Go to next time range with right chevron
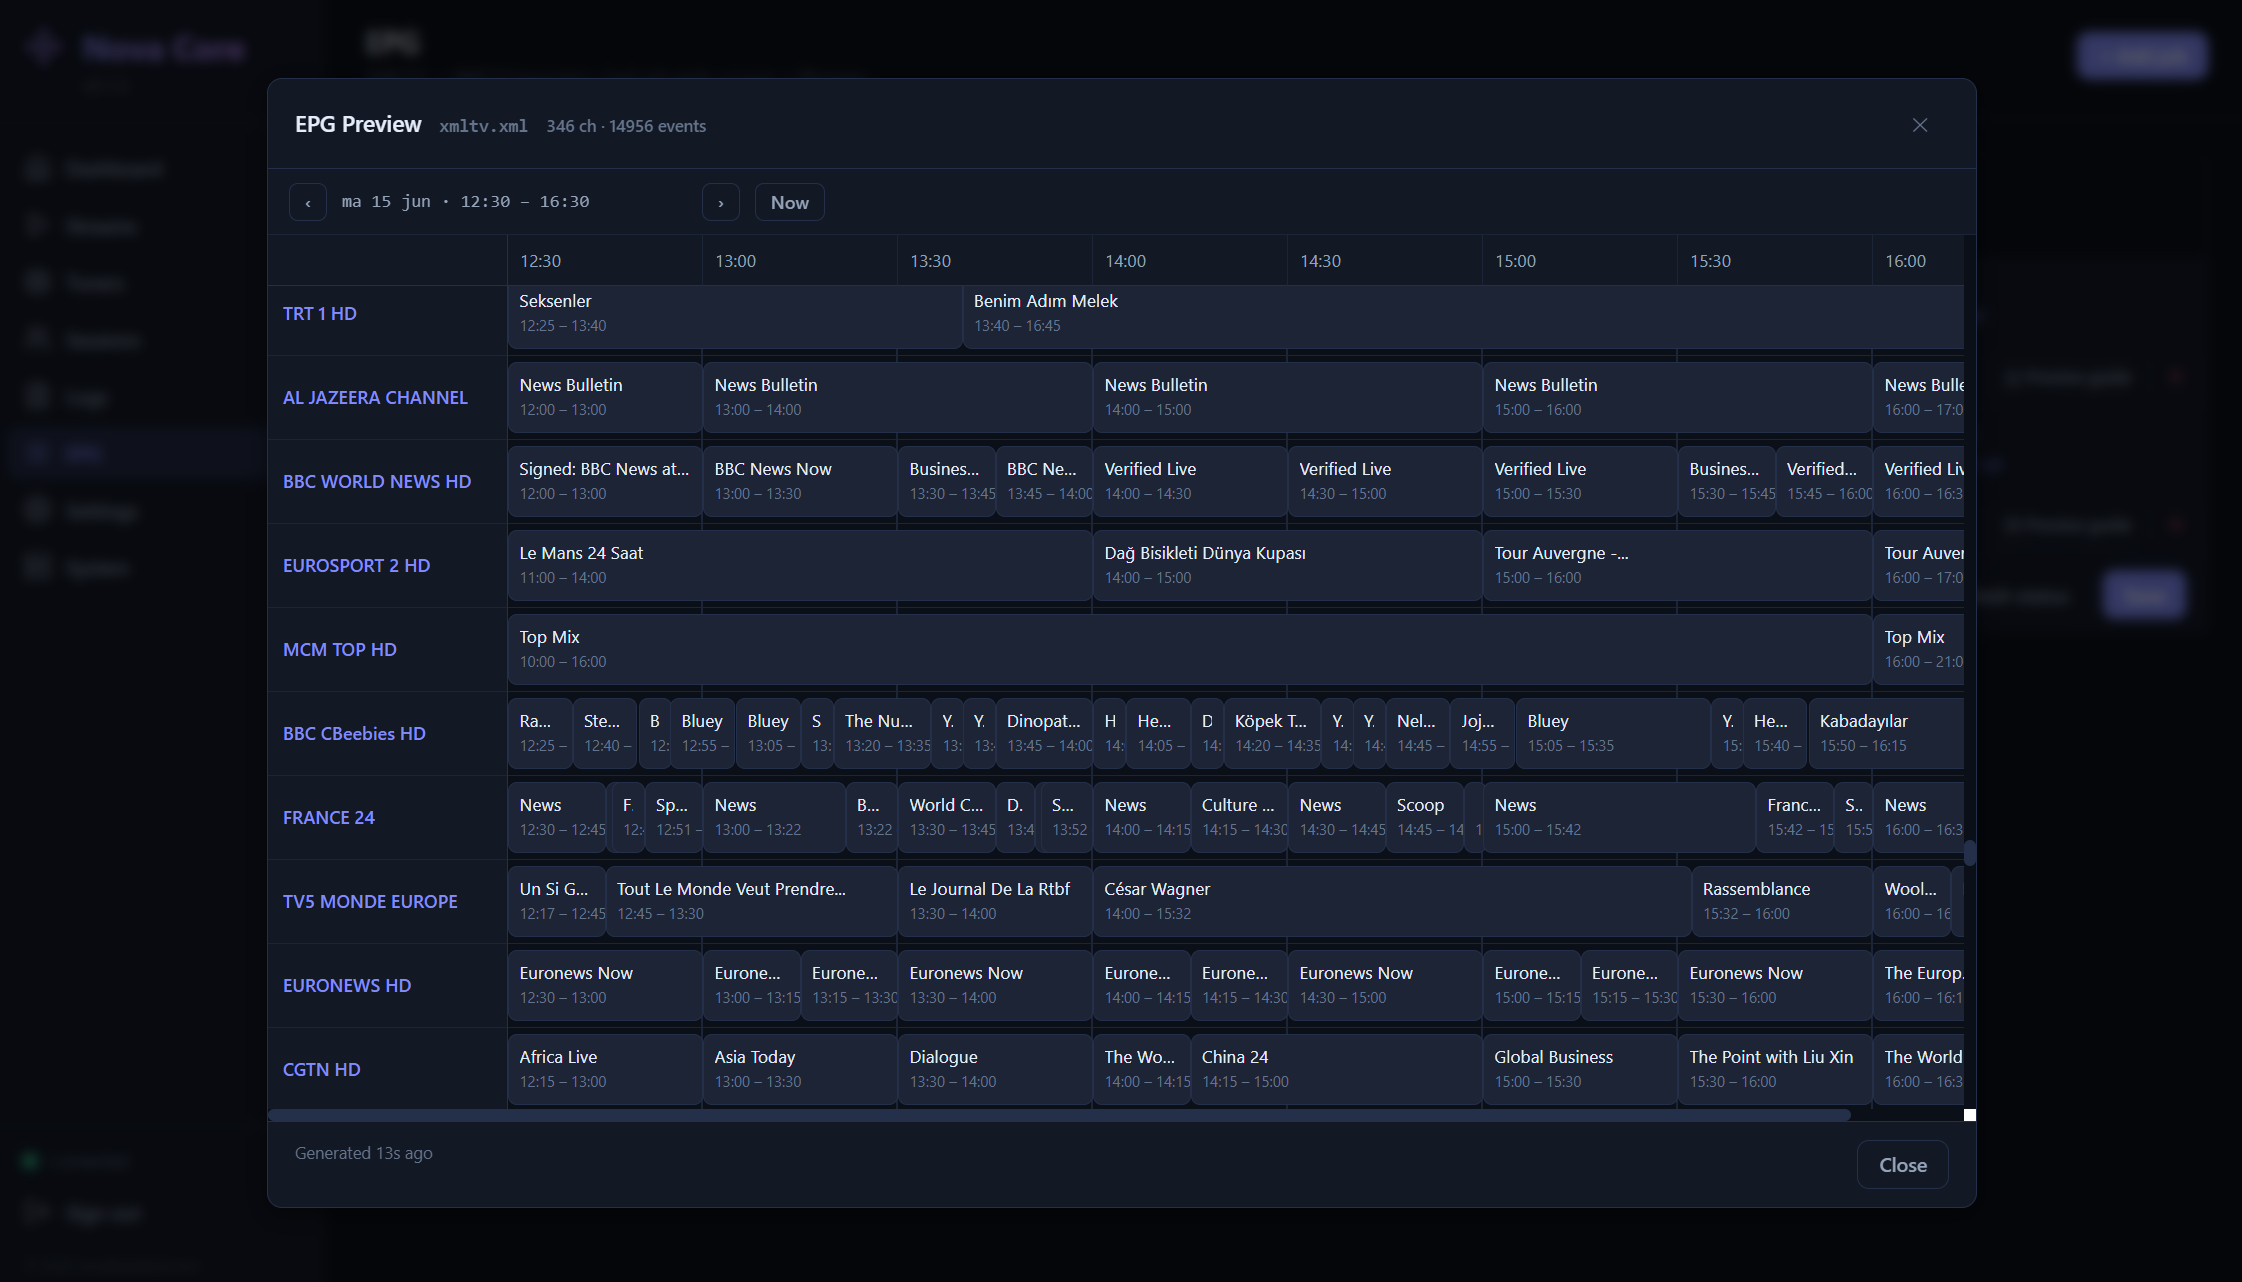The height and width of the screenshot is (1282, 2242). (x=720, y=202)
